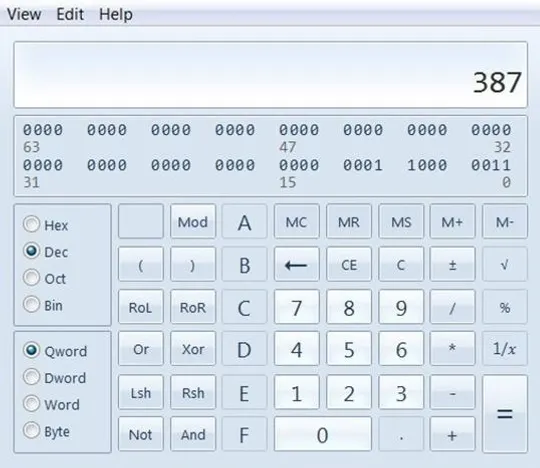Click the RoL rotate left button
This screenshot has width=540, height=468.
click(141, 307)
